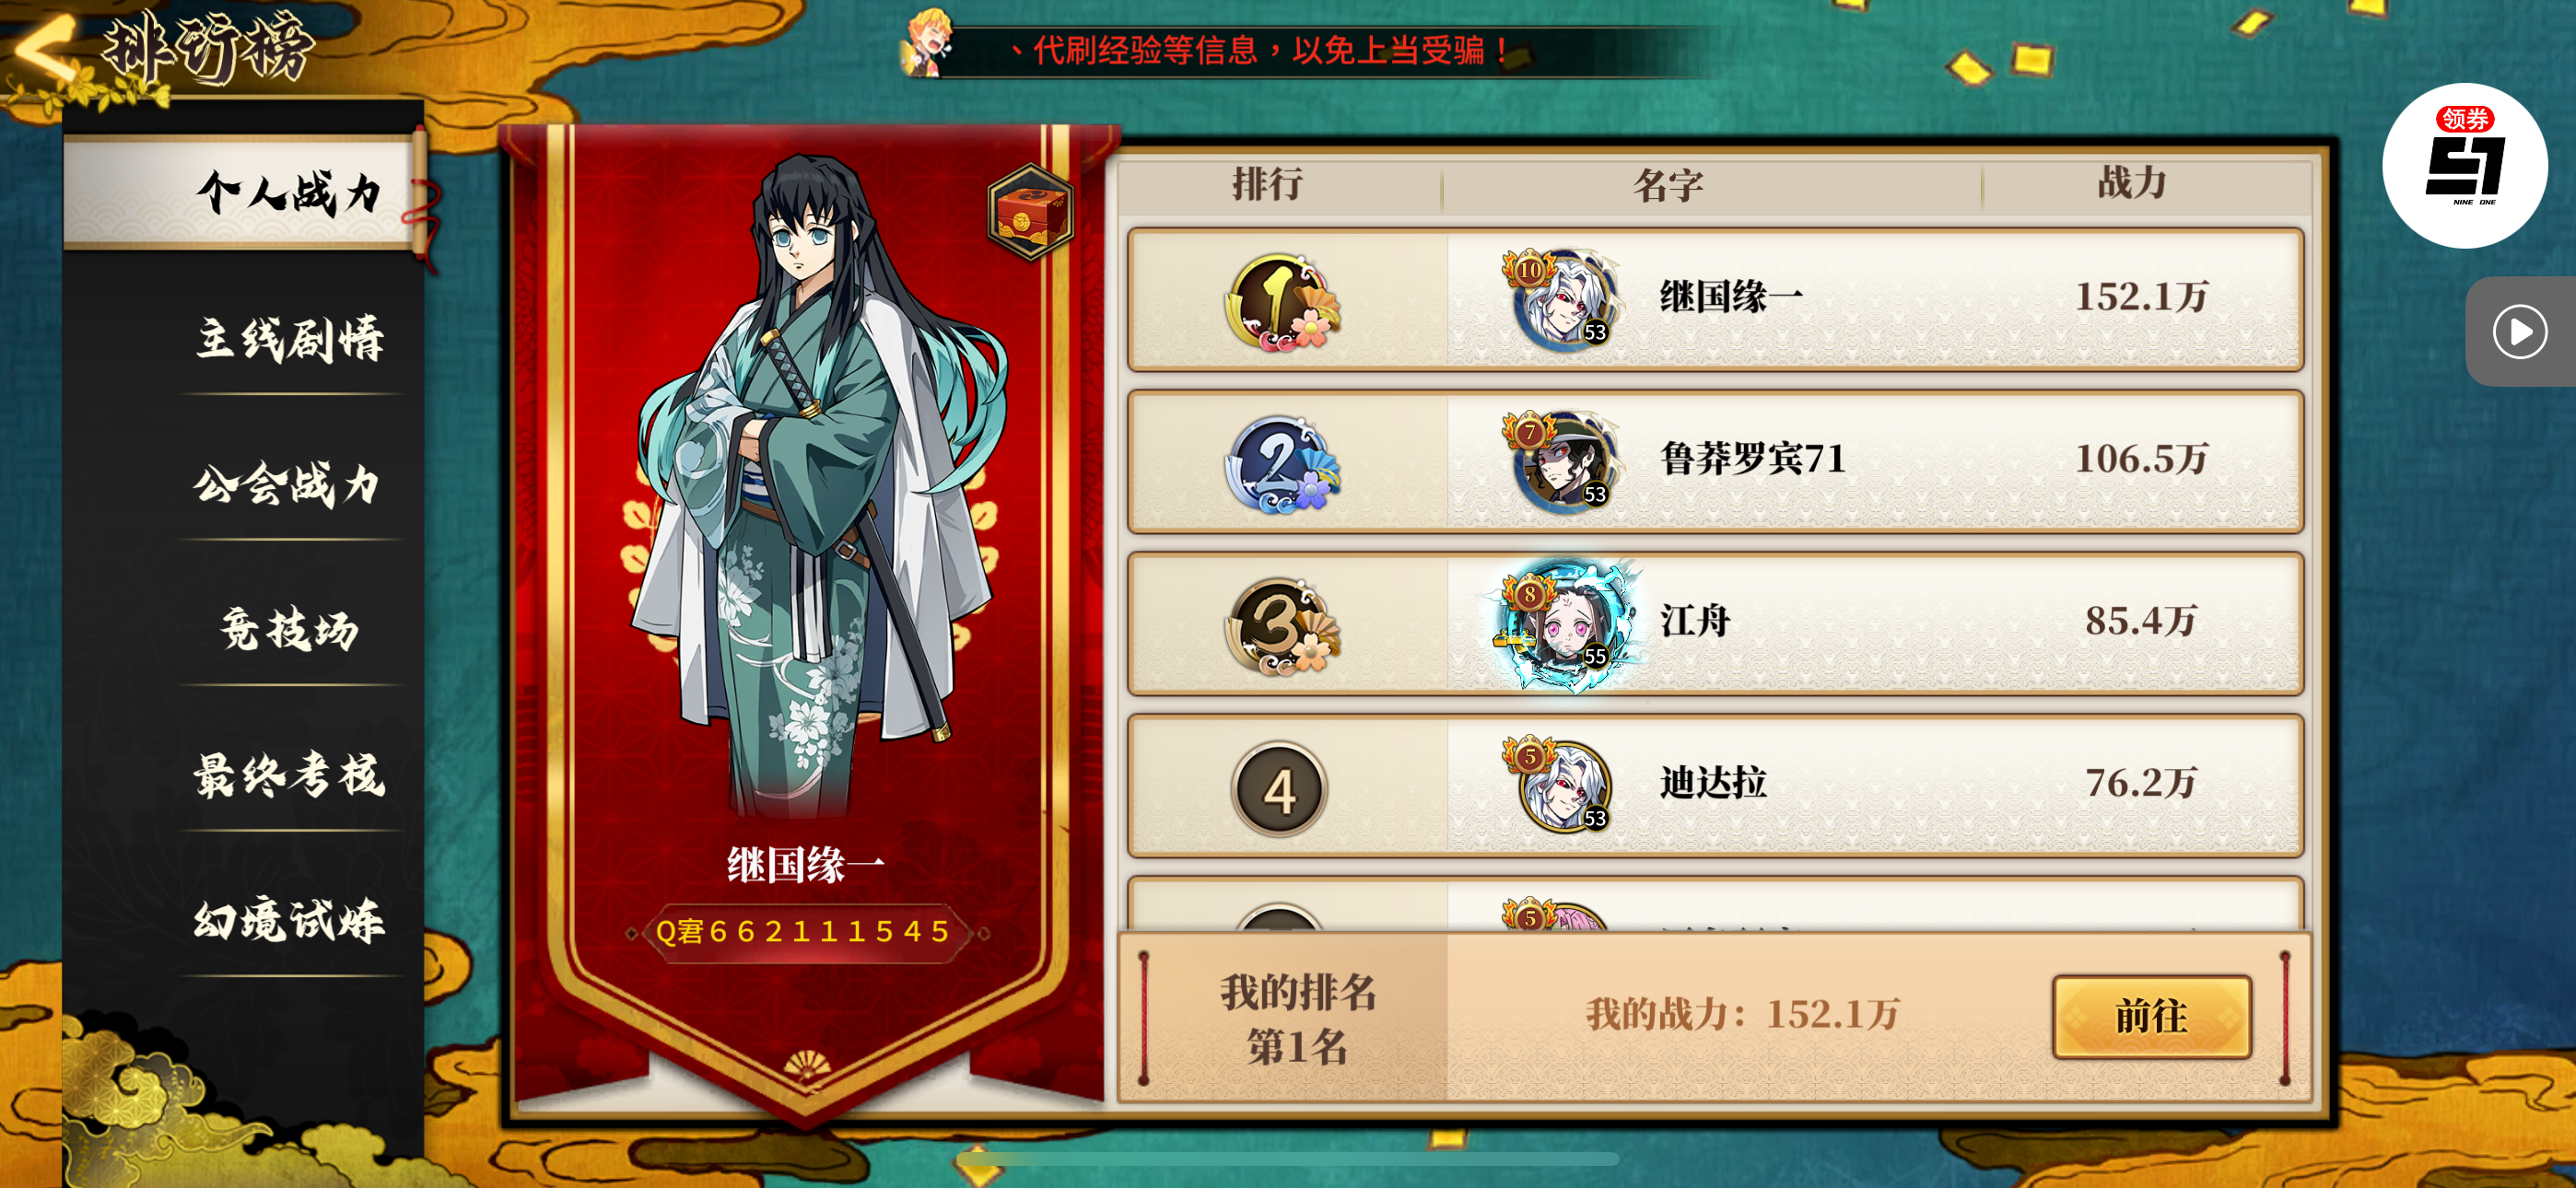Image resolution: width=2576 pixels, height=1188 pixels.
Task: Open the 竞技场 ranking tab
Action: [x=290, y=630]
